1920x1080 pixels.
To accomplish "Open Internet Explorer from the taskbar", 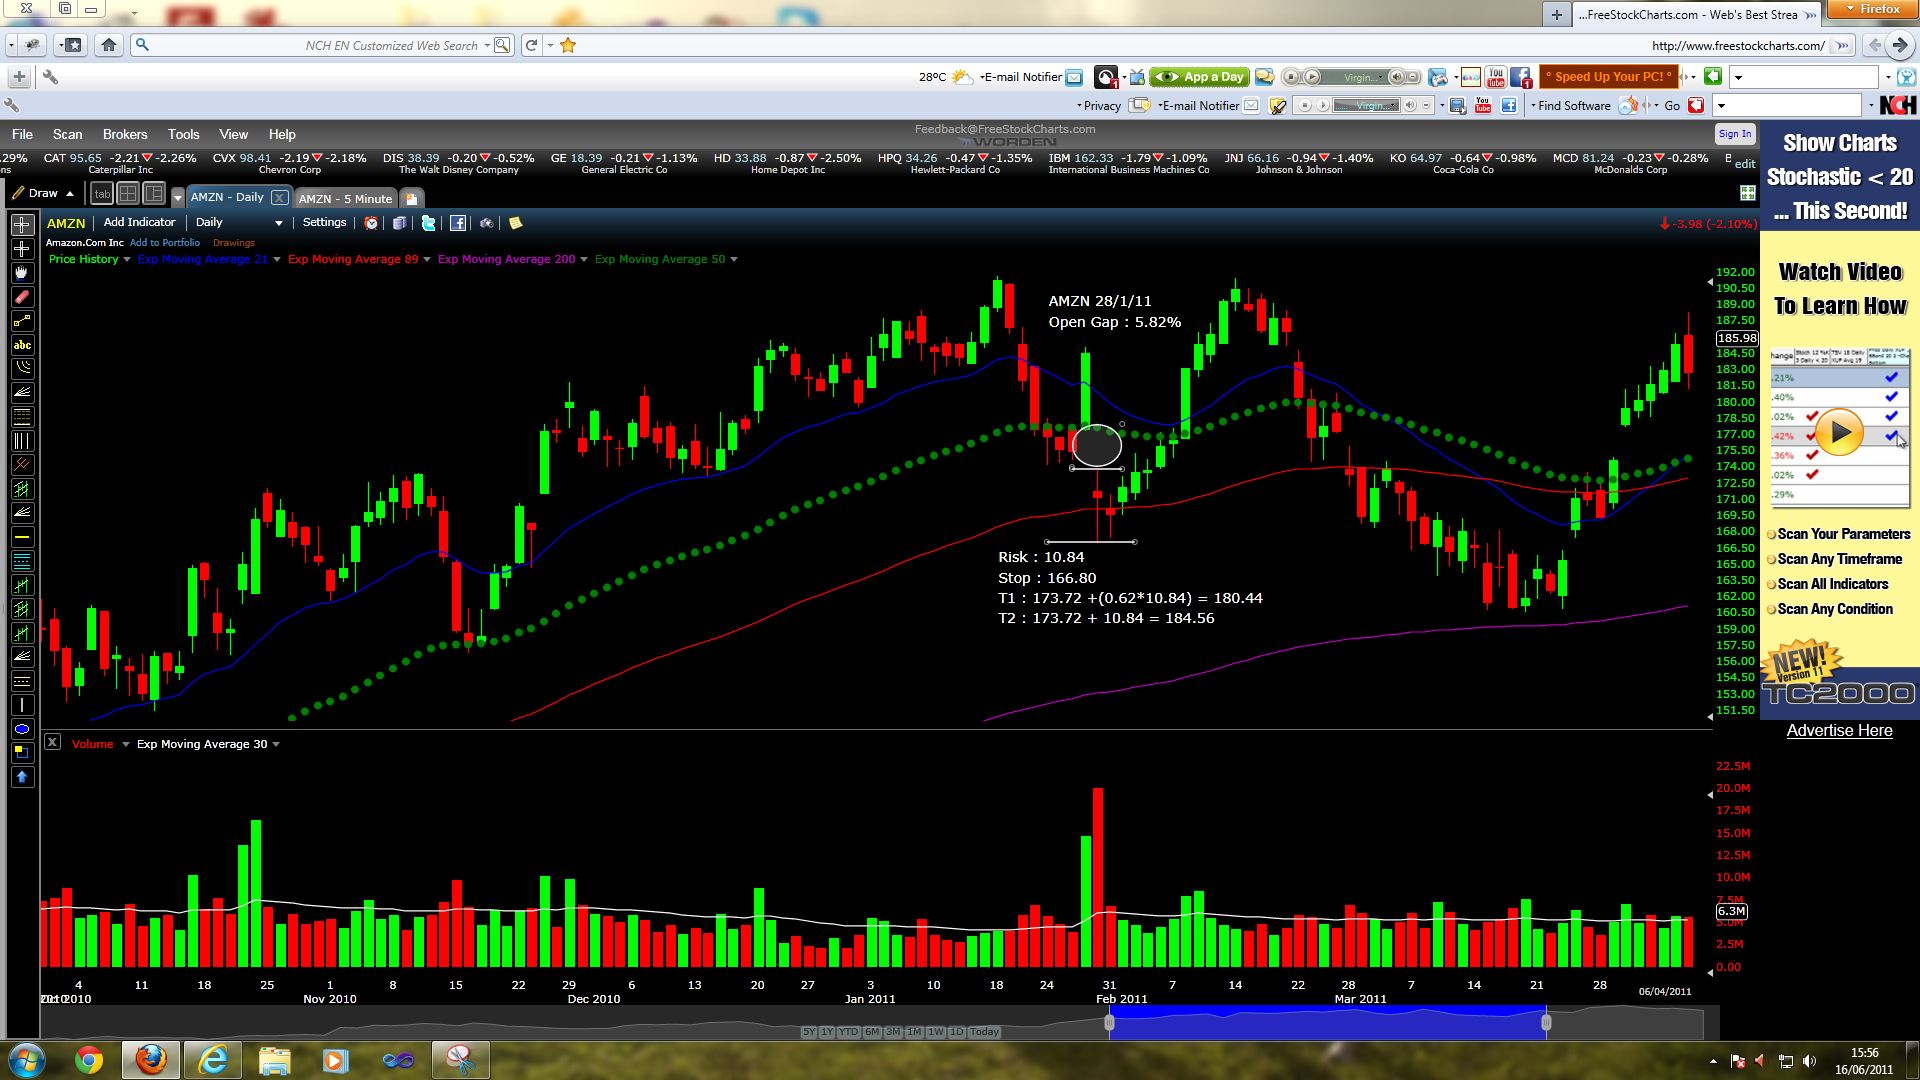I will (x=213, y=1059).
